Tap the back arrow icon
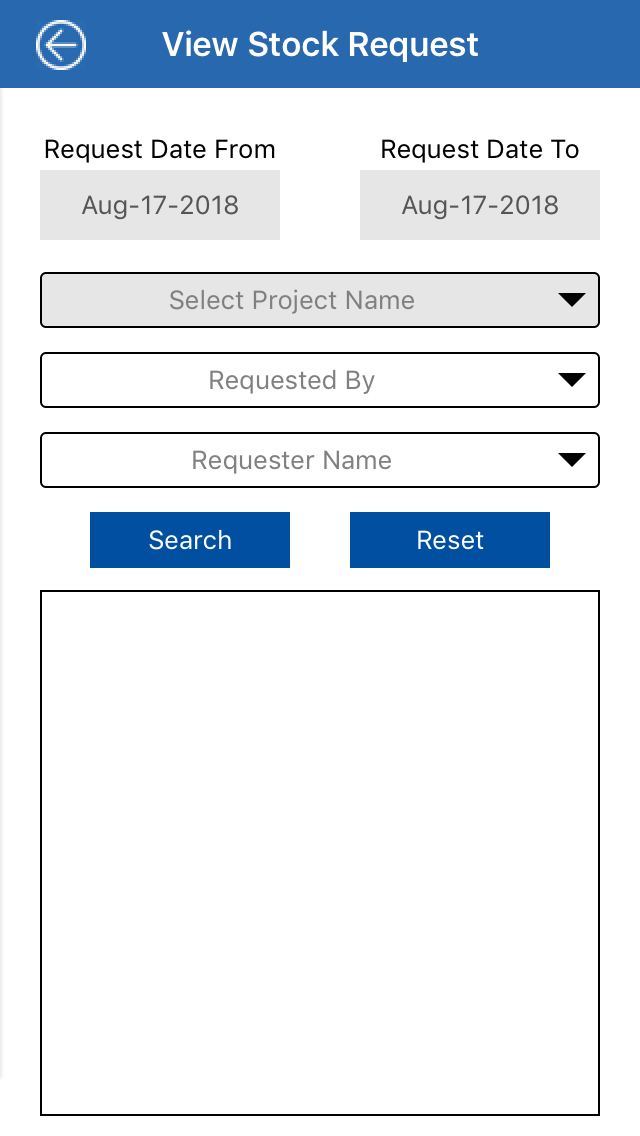Viewport: 640px width, 1136px height. 61,45
